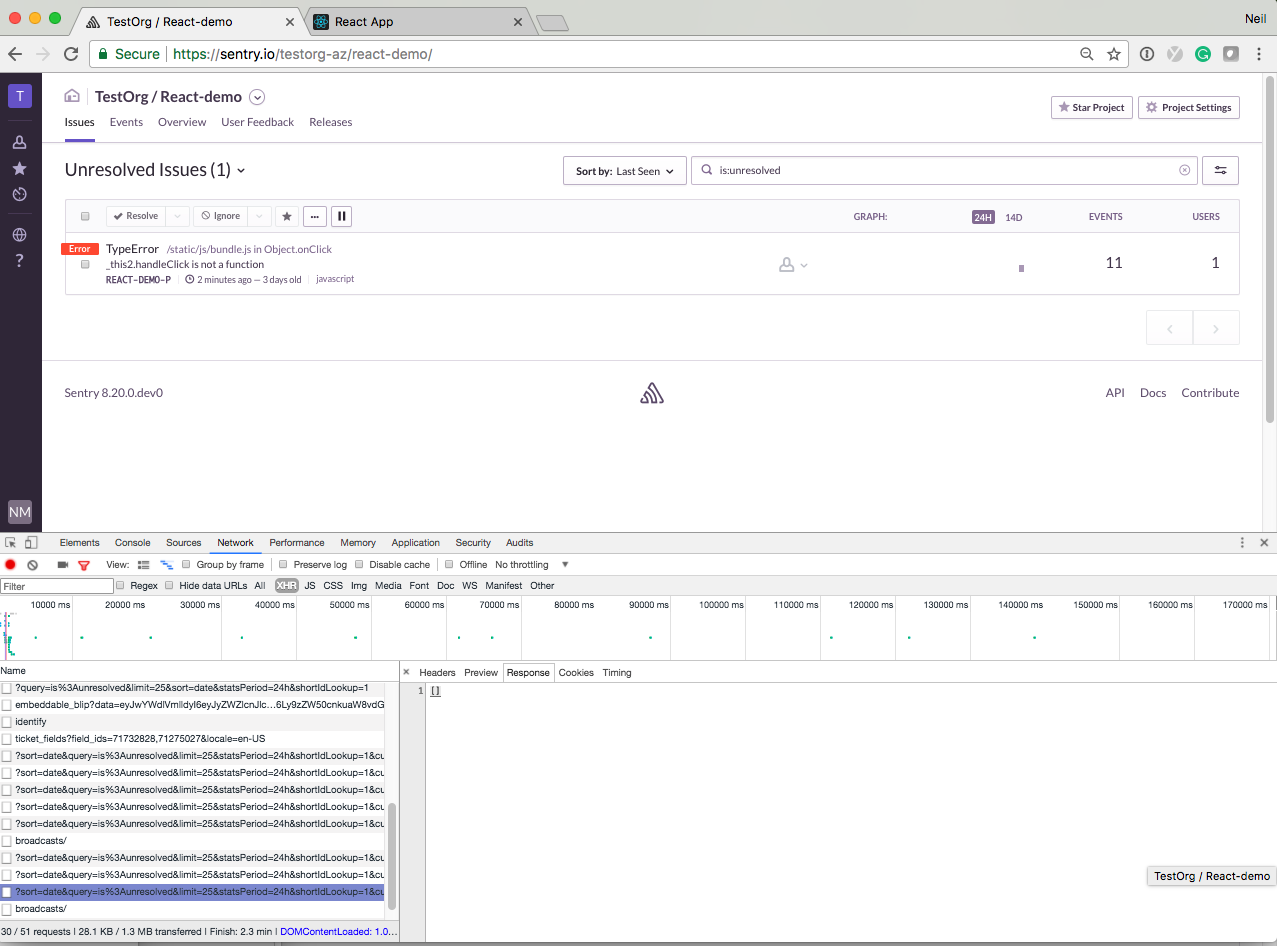Toggle the search filters sidebar button
This screenshot has width=1277, height=946.
tap(1220, 170)
